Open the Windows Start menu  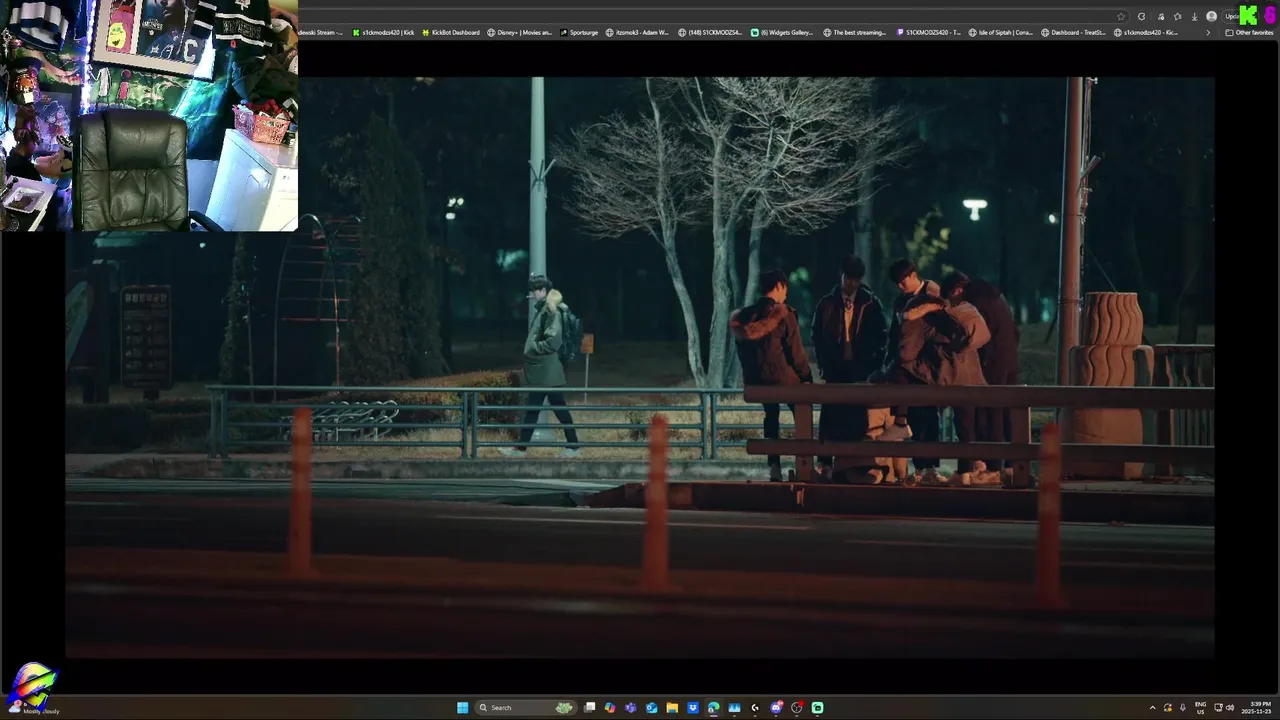(x=462, y=708)
